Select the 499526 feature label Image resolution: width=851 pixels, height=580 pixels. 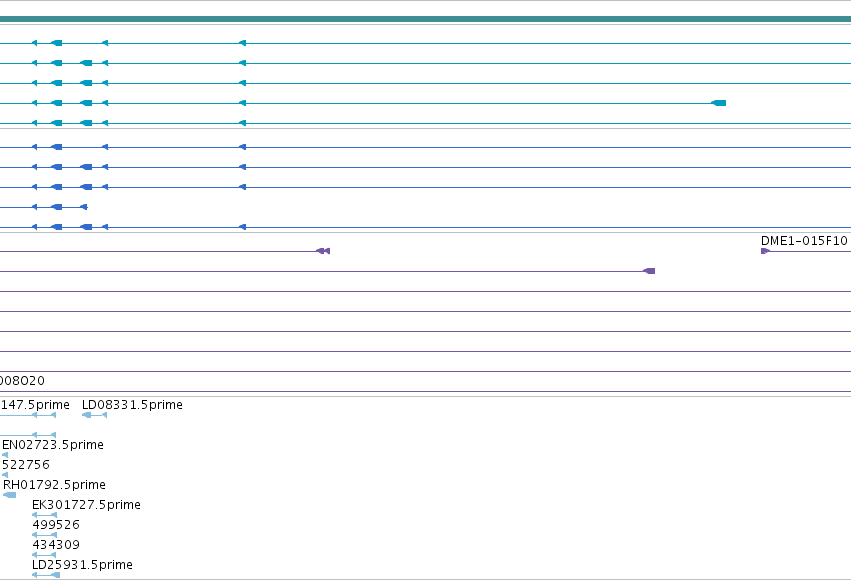coord(56,525)
